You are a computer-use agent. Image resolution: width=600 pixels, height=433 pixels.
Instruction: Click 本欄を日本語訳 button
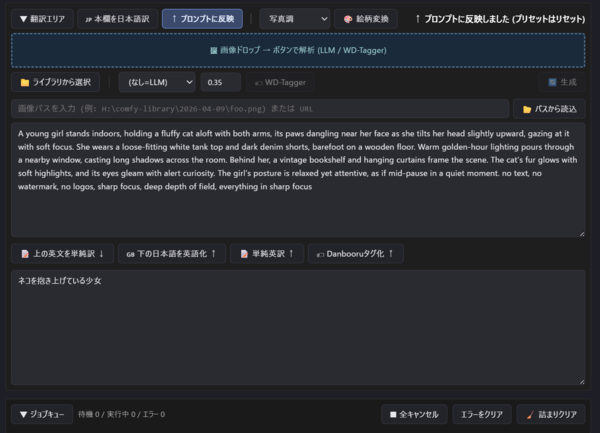(x=117, y=19)
